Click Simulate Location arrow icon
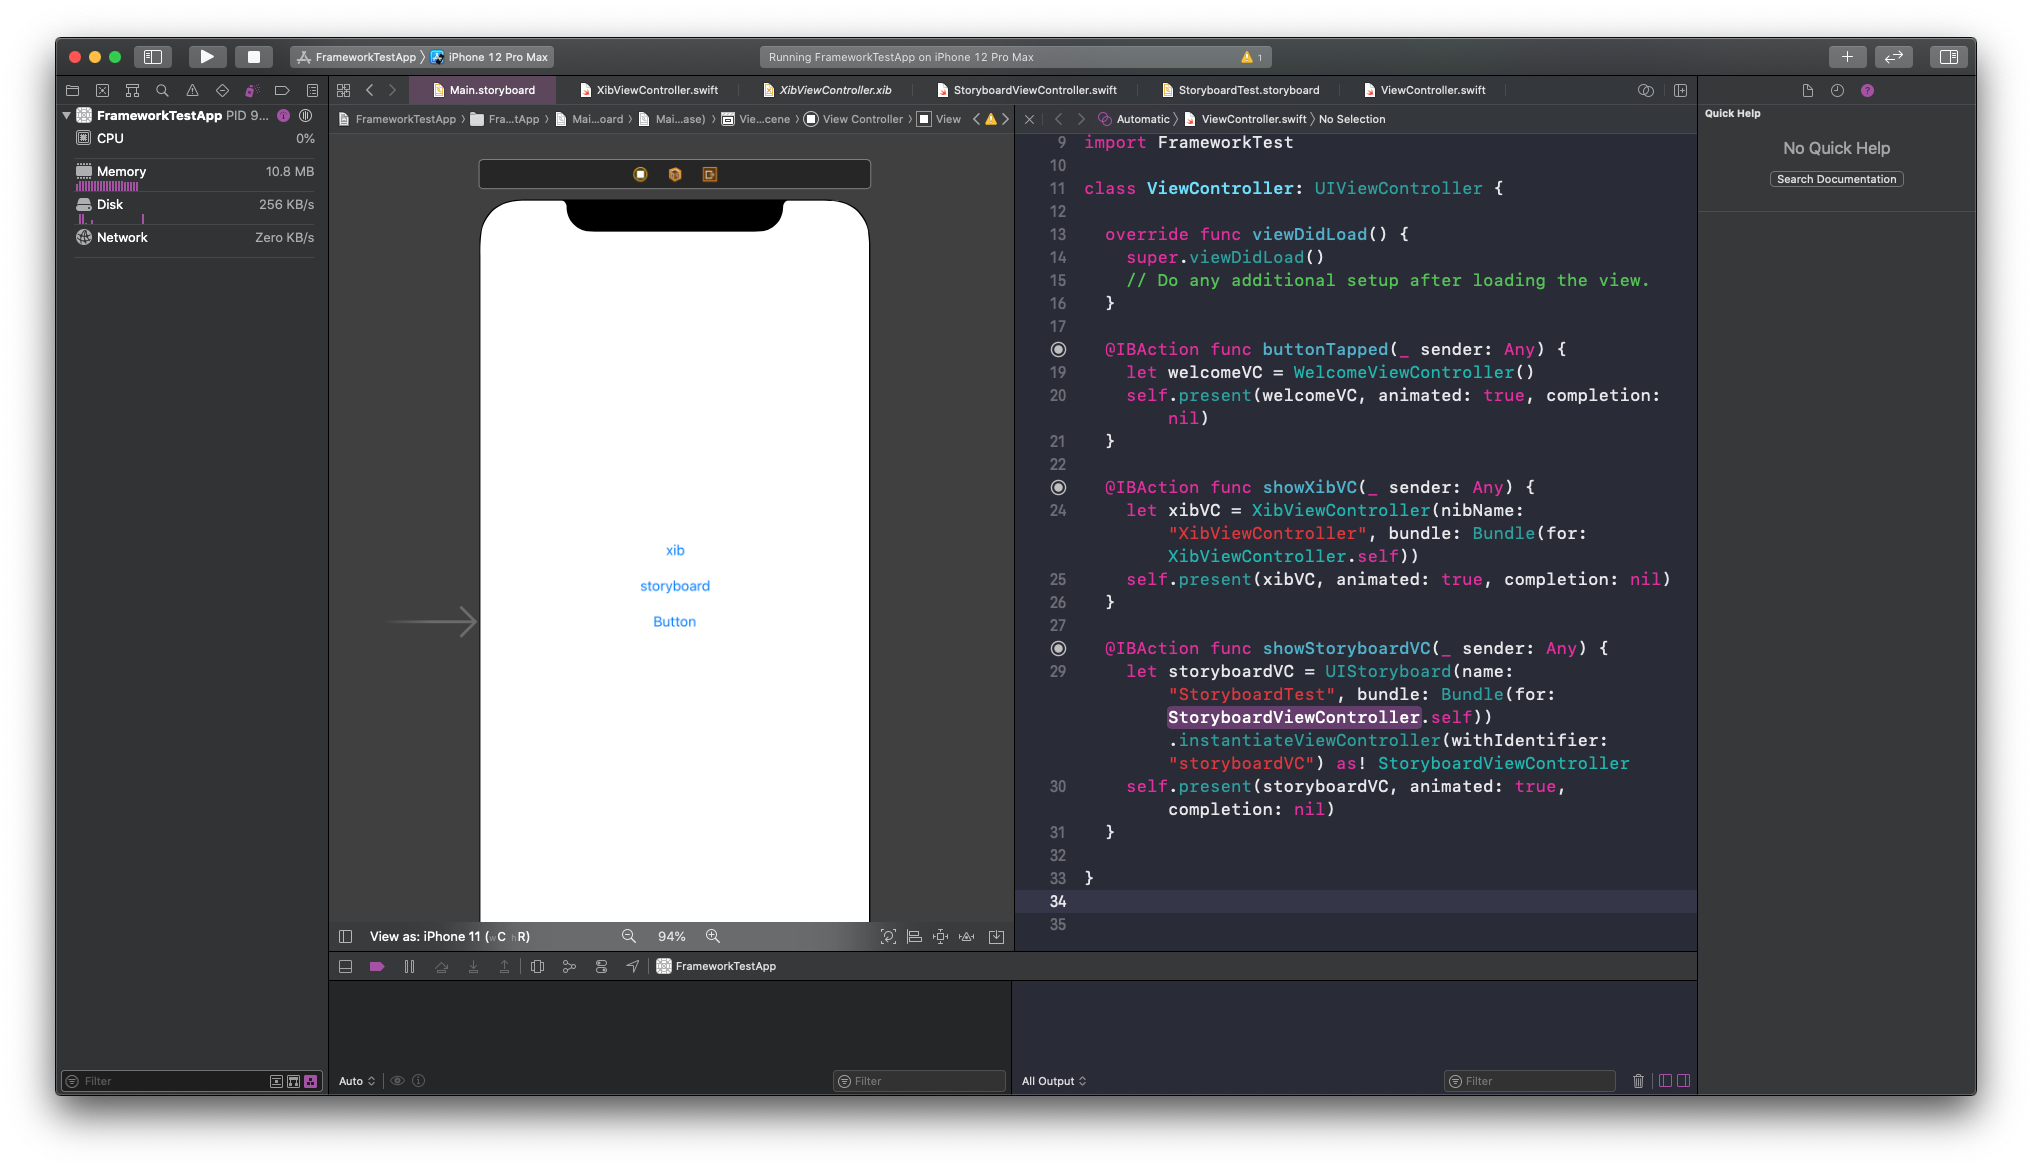Screen dimensions: 2032x1169 click(632, 966)
